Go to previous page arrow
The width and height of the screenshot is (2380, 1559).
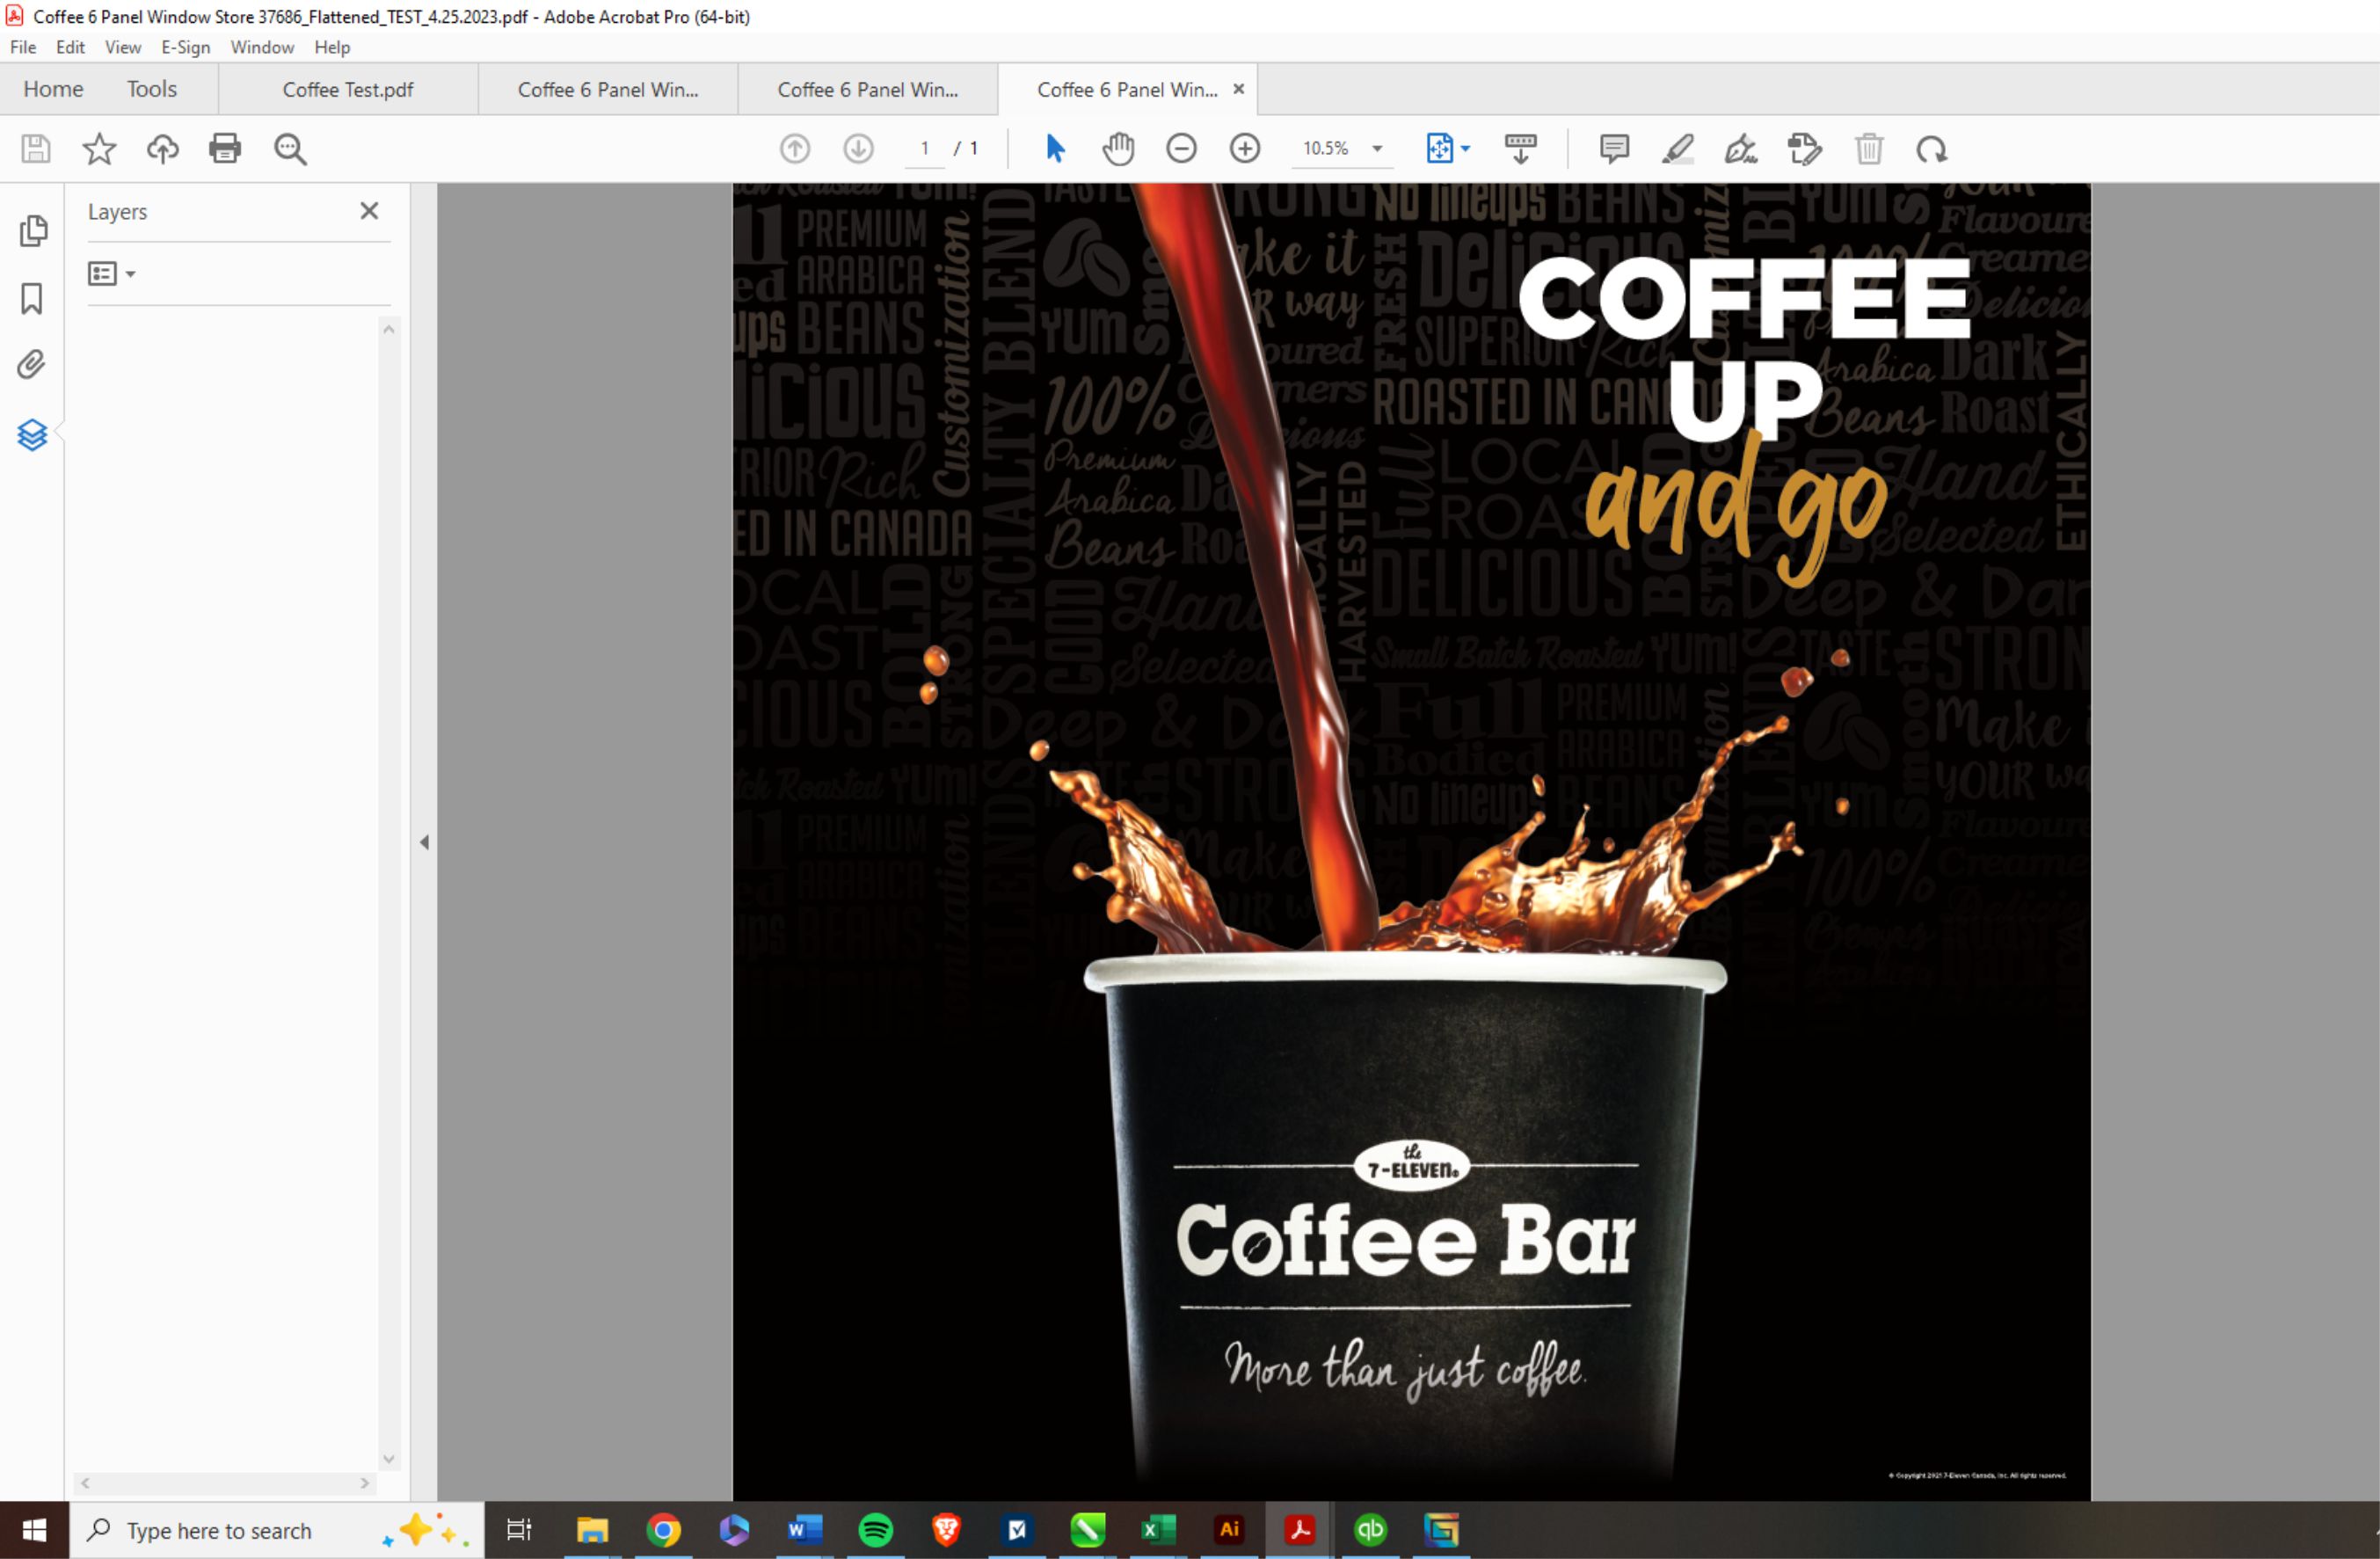tap(795, 149)
